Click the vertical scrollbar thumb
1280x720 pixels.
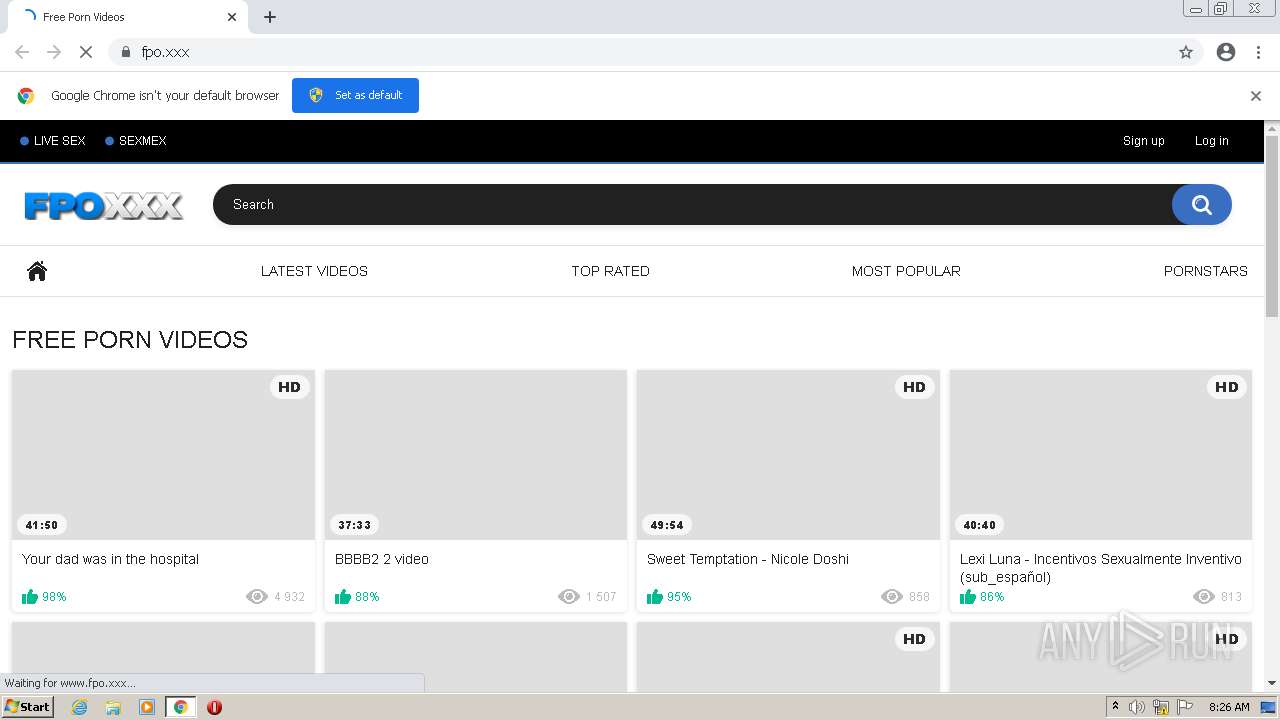tap(1272, 227)
